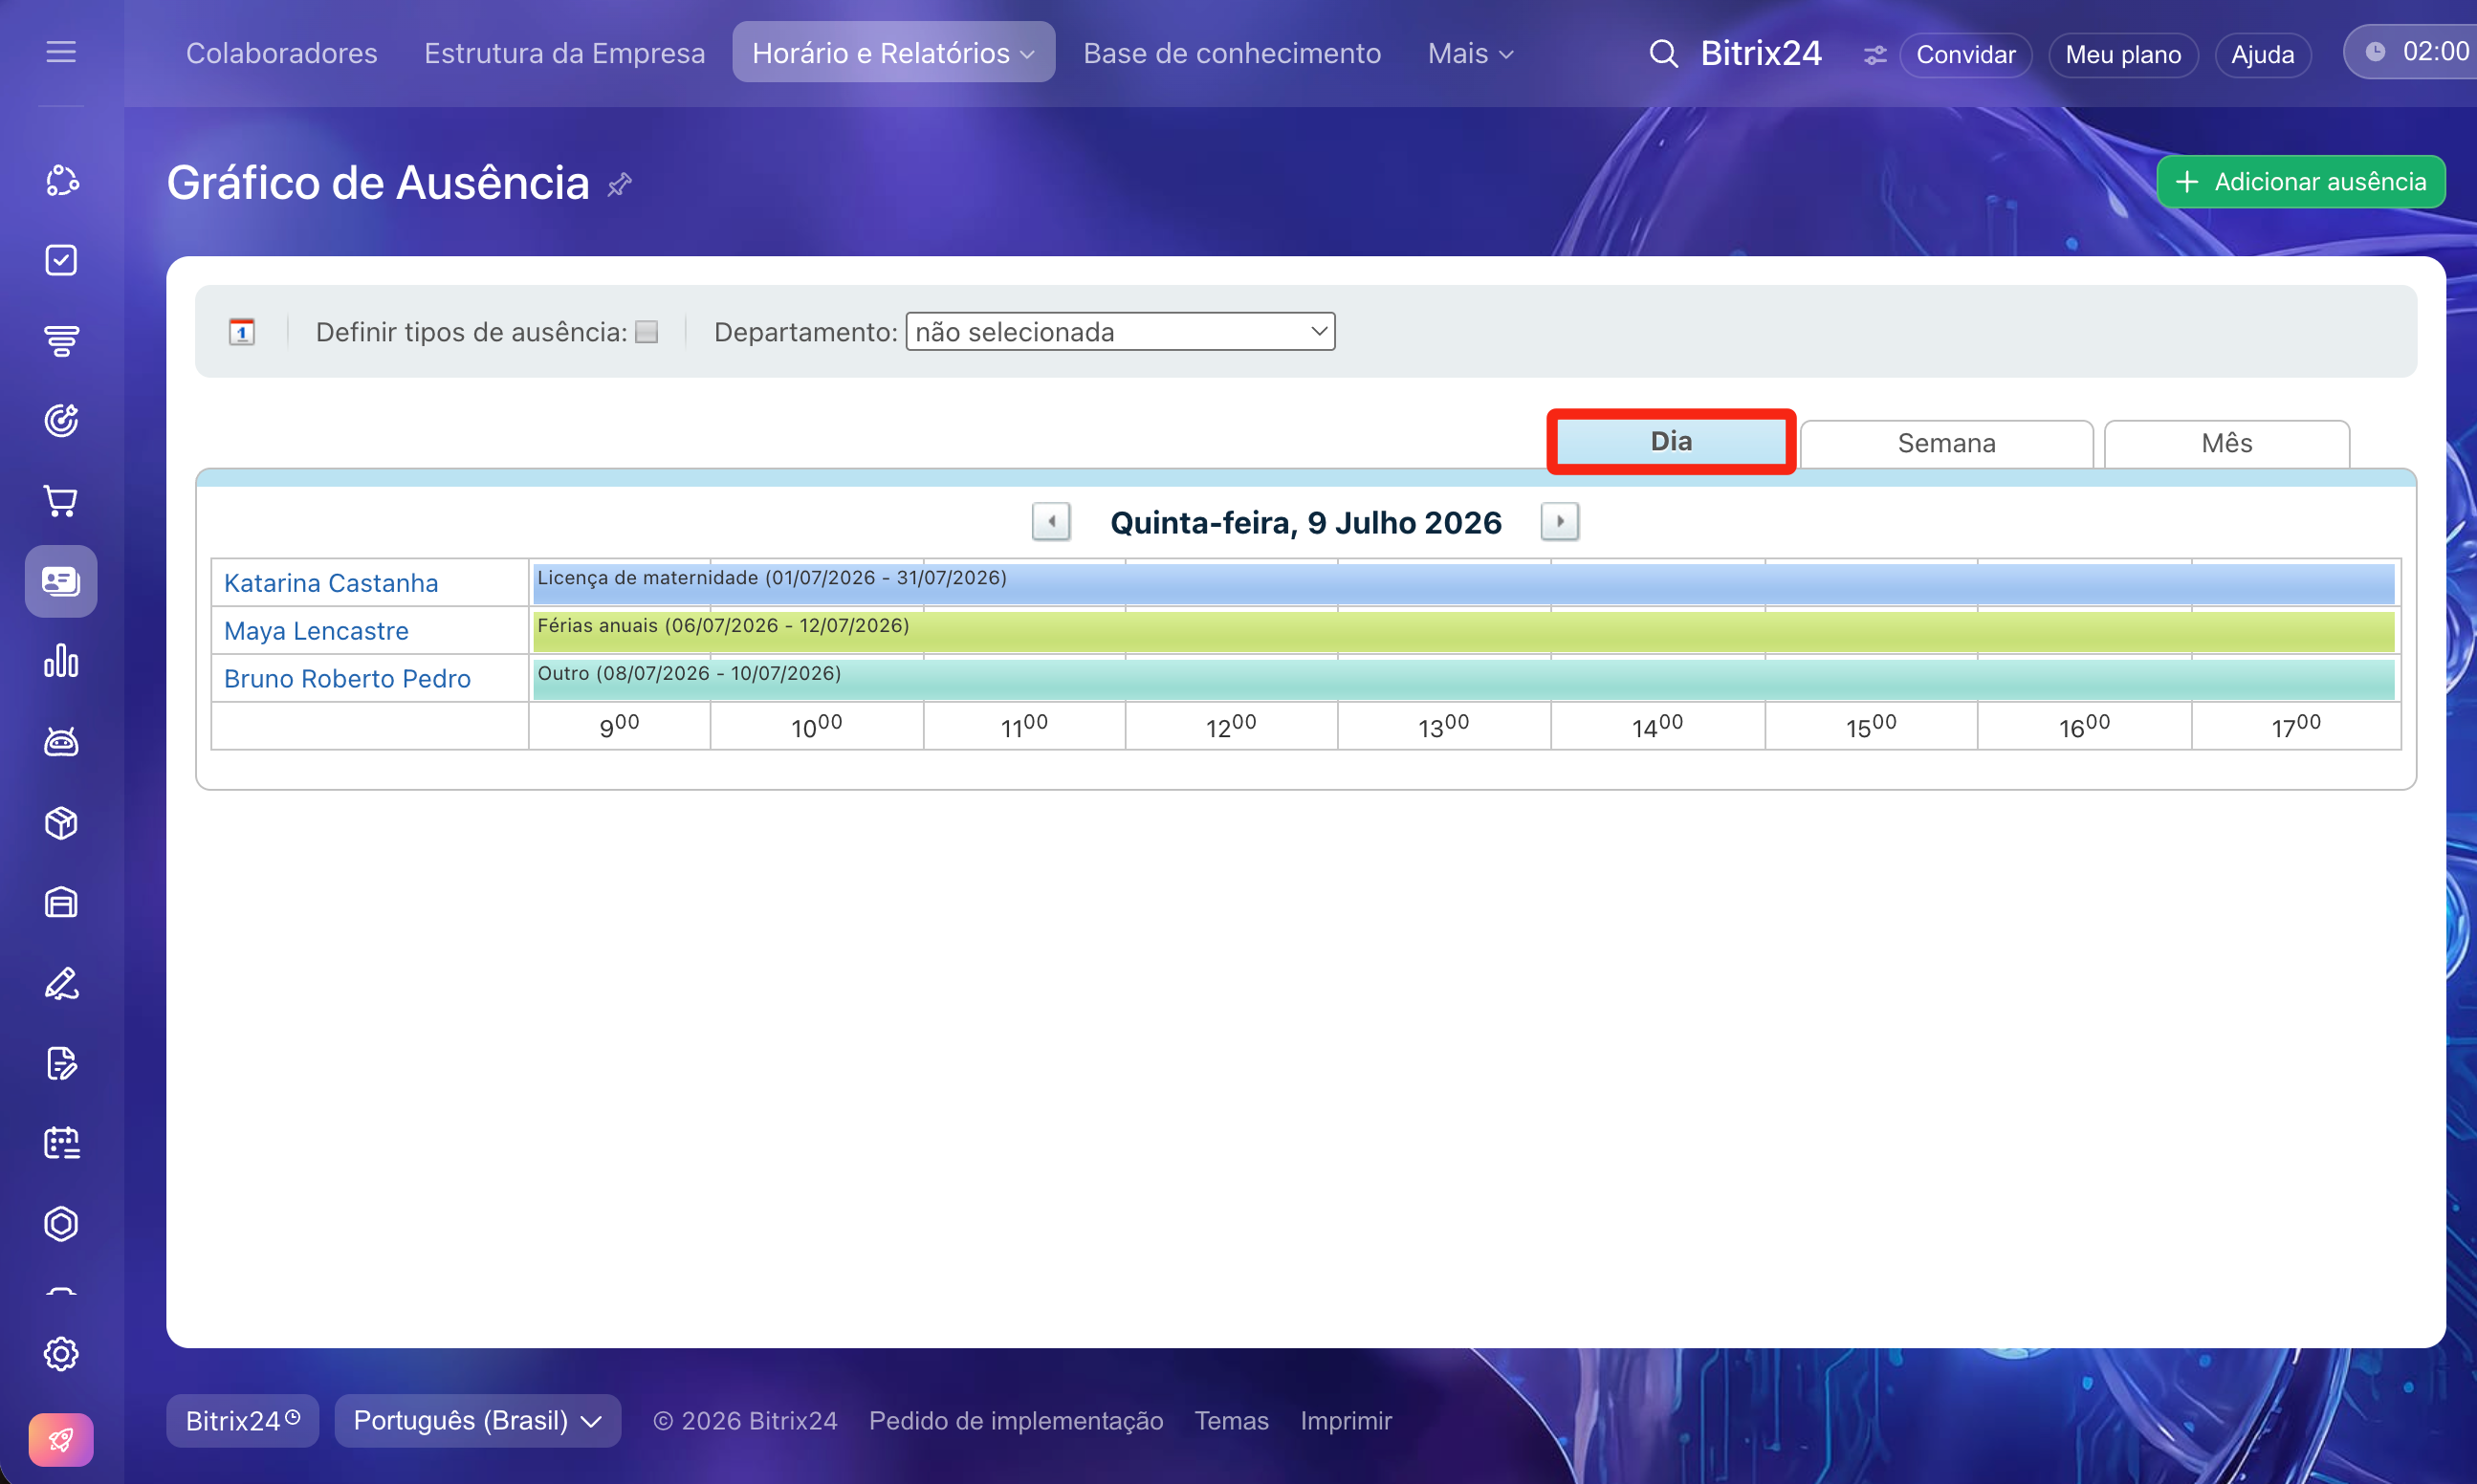The image size is (2477, 1484).
Task: Switch to the Mês view tab
Action: tap(2227, 443)
